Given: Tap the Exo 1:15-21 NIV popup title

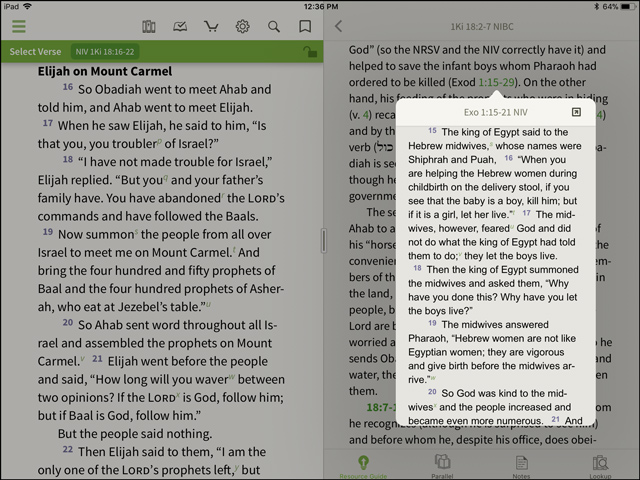Looking at the screenshot, I should 496,112.
